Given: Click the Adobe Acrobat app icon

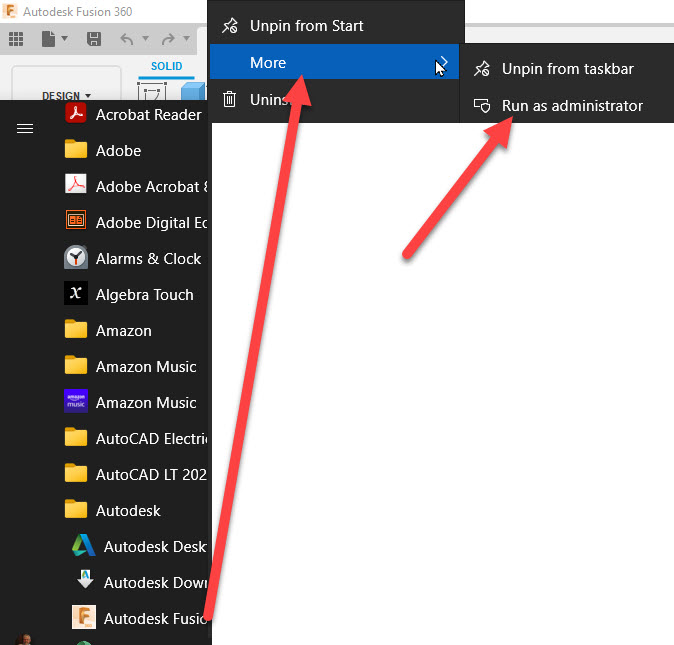Looking at the screenshot, I should click(x=76, y=185).
